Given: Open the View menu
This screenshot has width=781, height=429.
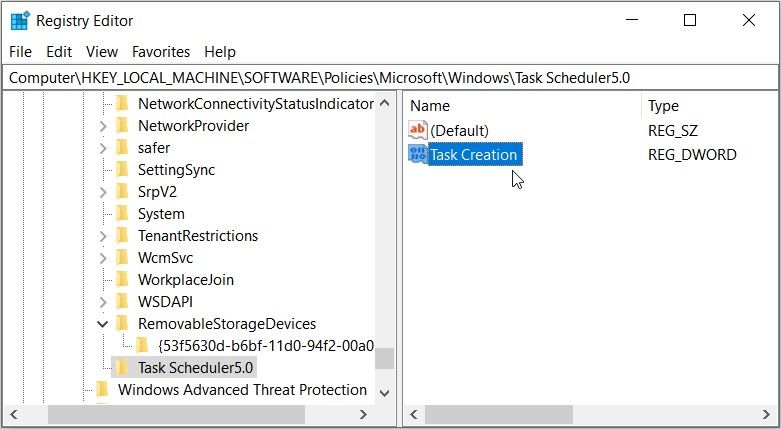Looking at the screenshot, I should tap(102, 52).
